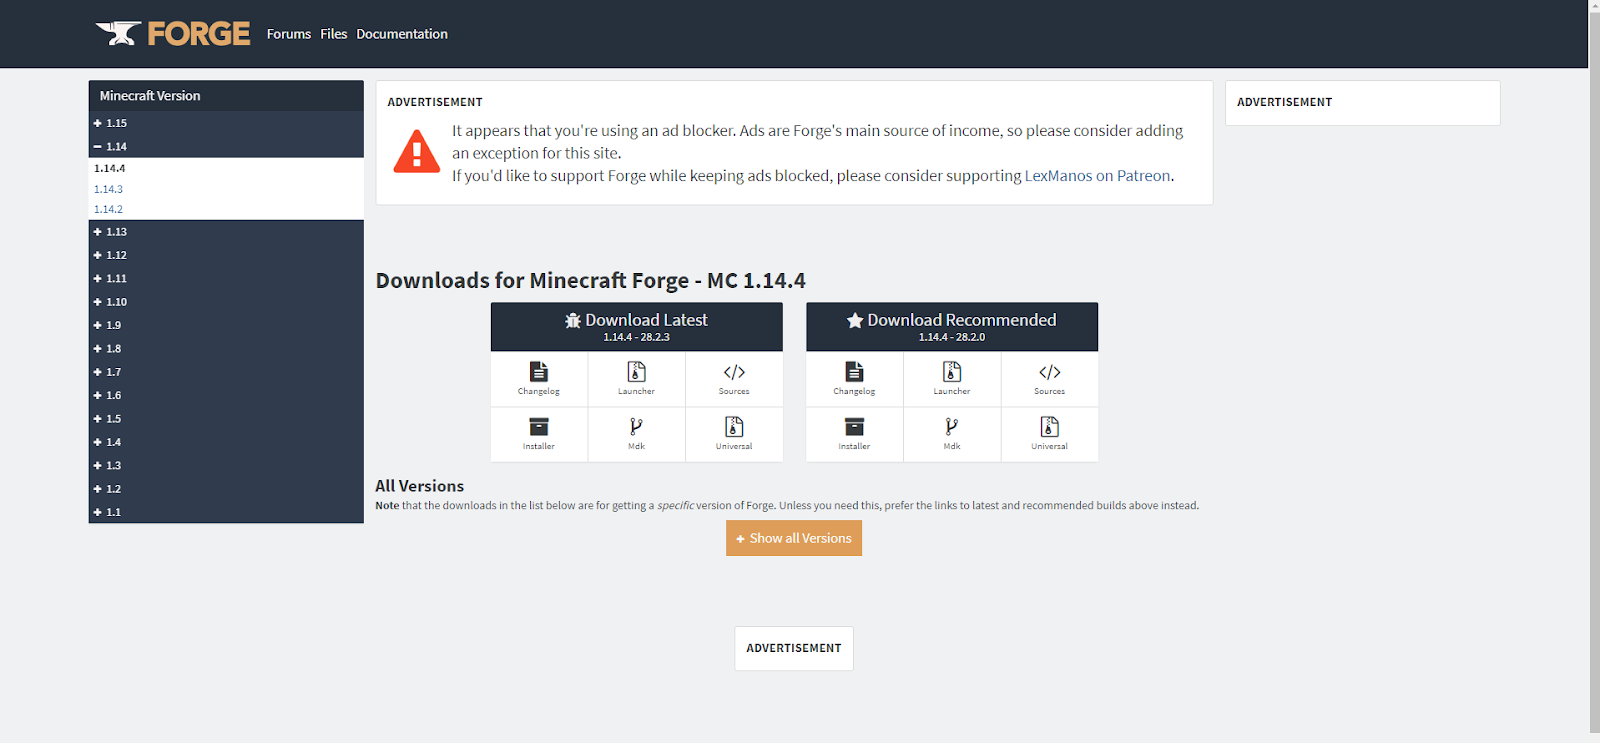Click 'Downloads for Minecraft Forge - MC 1.14.4' heading

(590, 281)
